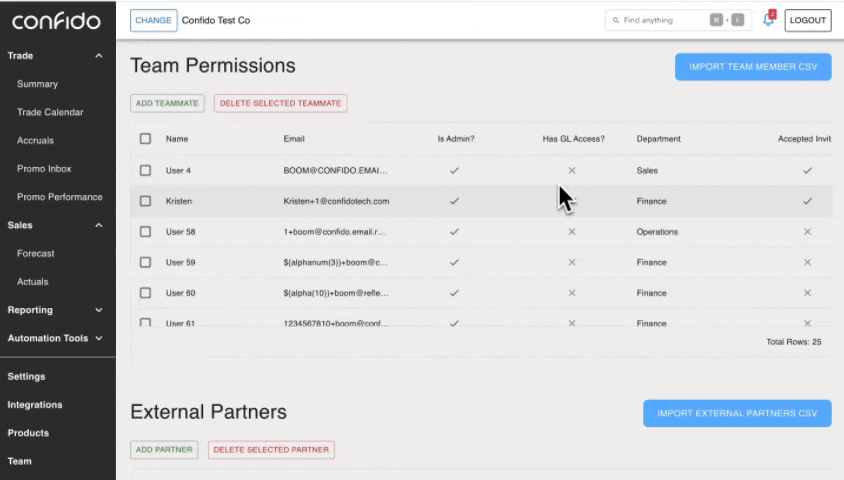Click User 60's Accepted Invite X mark

click(x=807, y=293)
